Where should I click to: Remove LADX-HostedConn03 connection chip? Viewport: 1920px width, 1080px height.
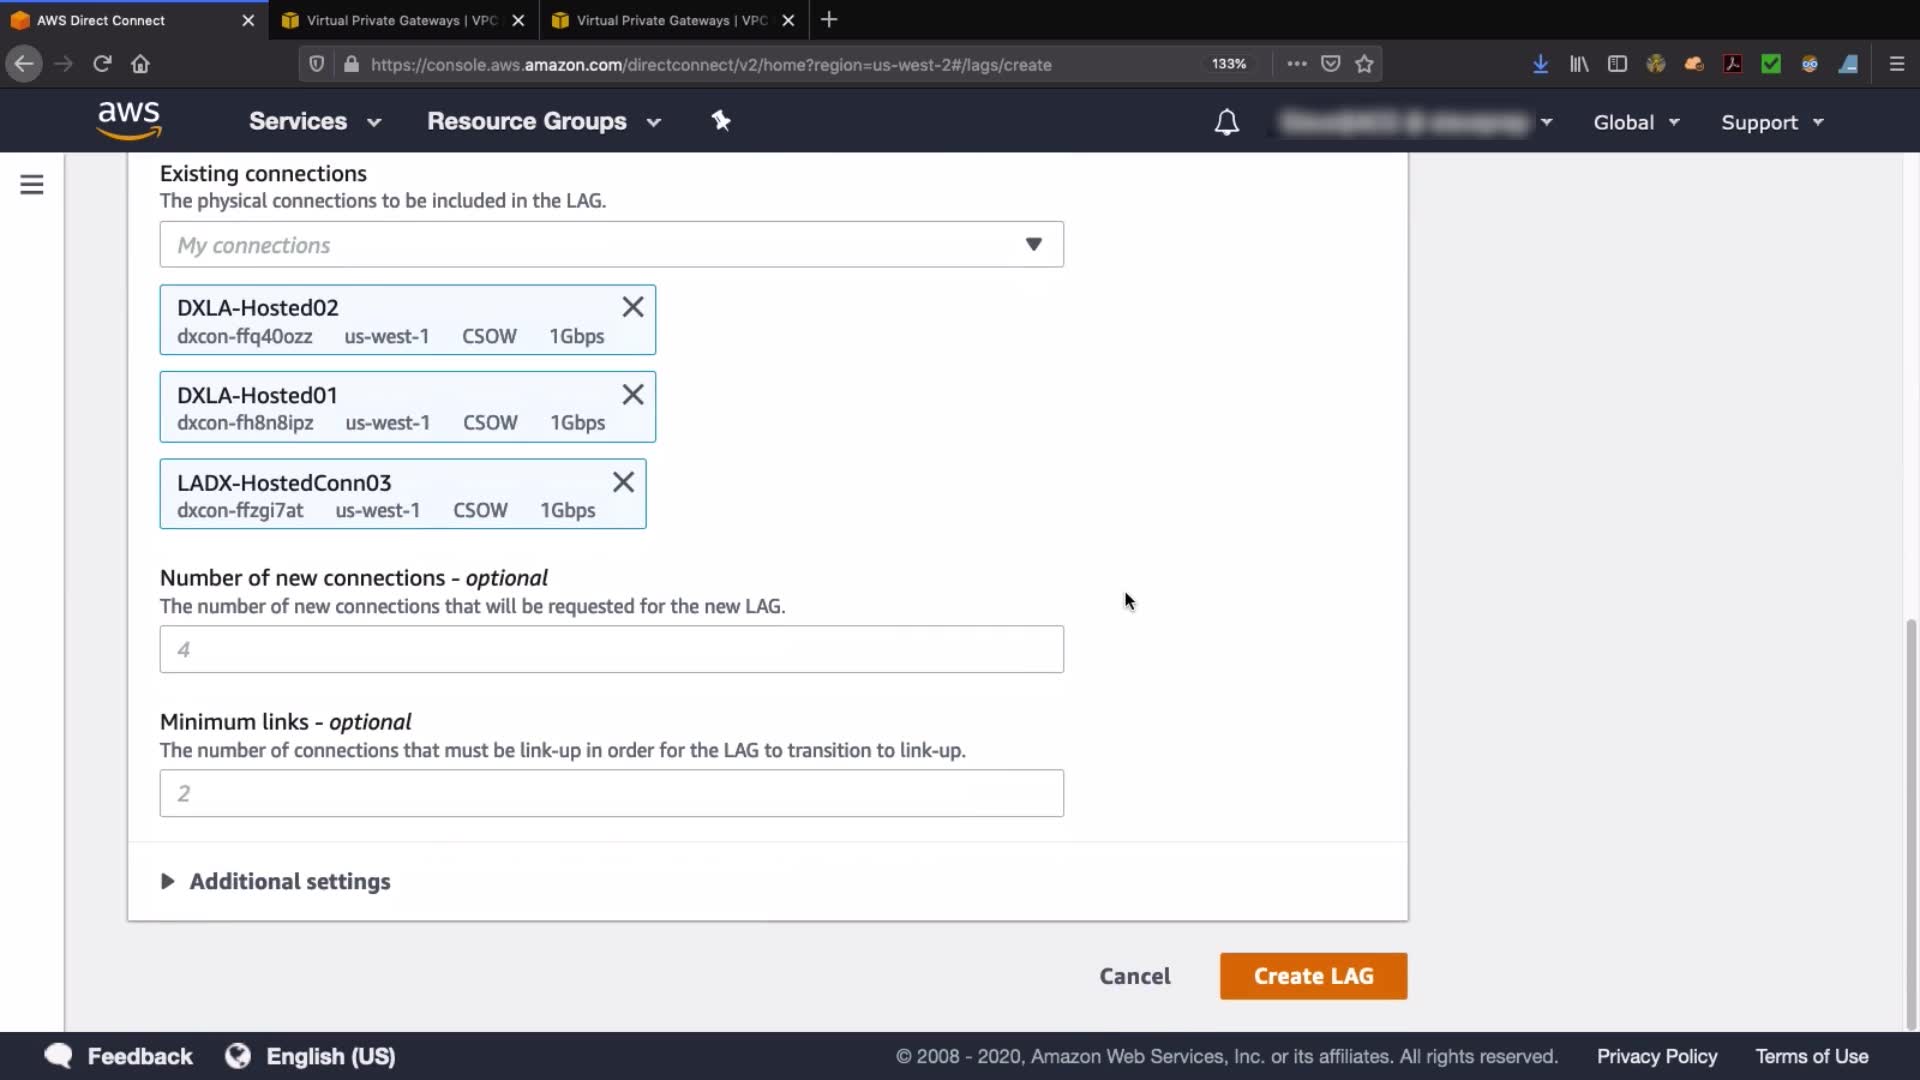coord(623,482)
